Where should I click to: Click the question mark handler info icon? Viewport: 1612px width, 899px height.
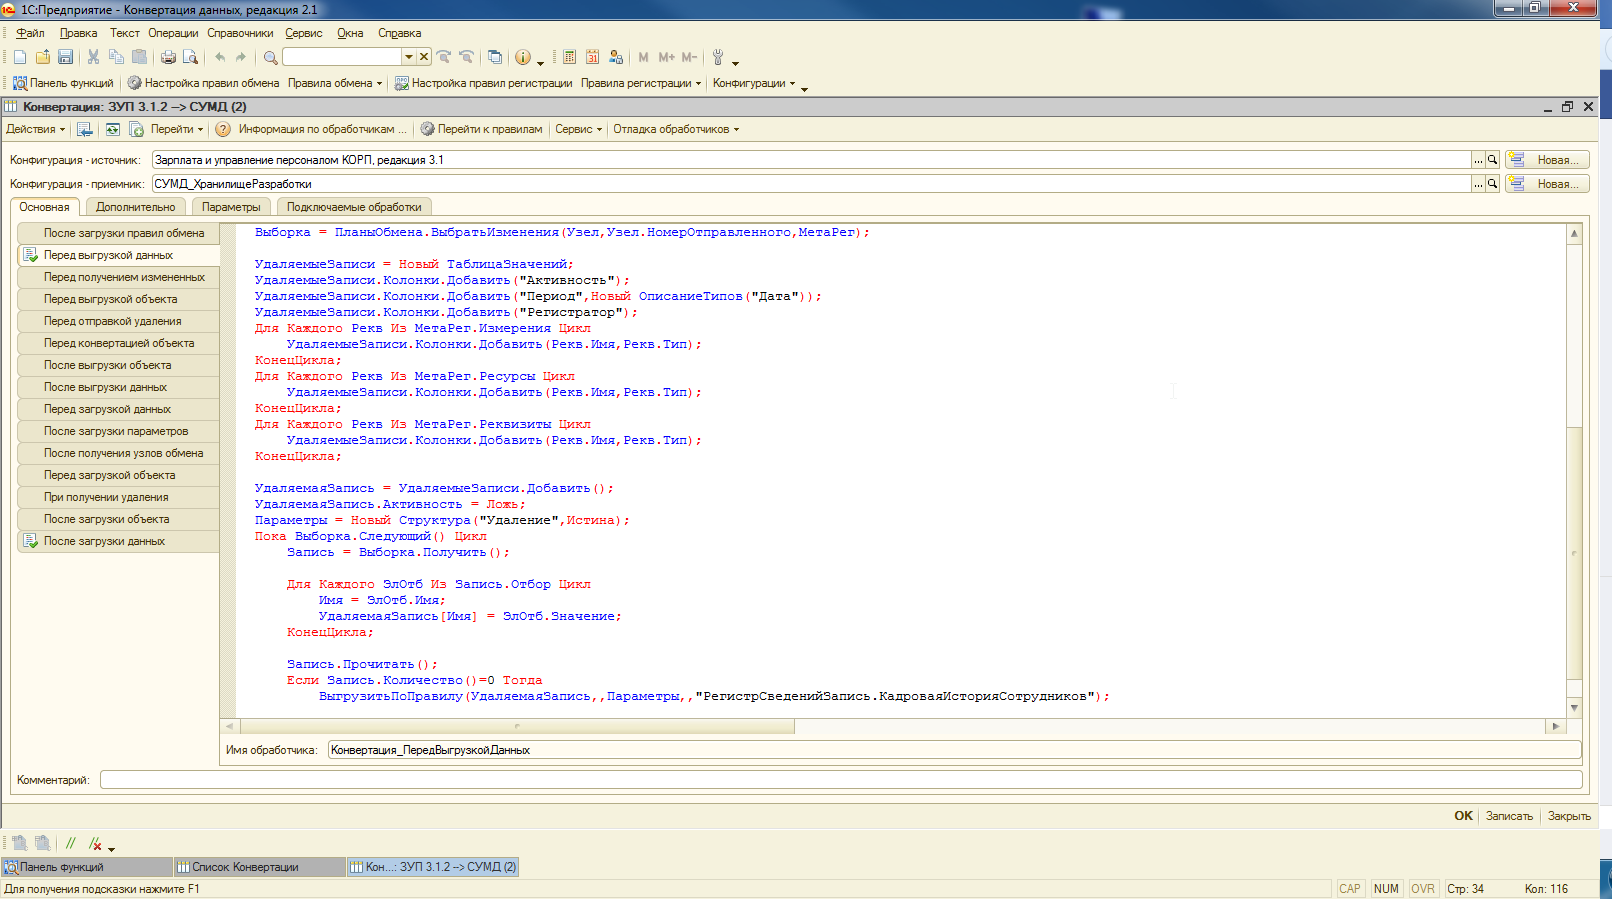(223, 129)
